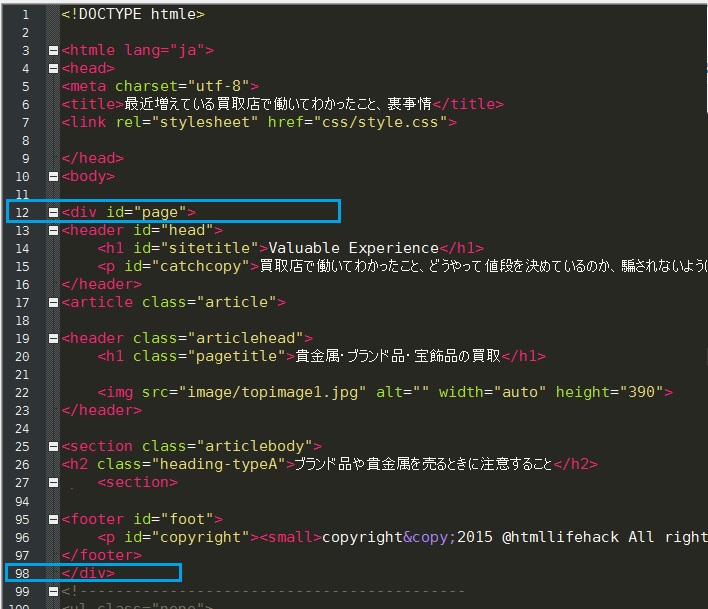Click the <small> tag on line 96
The height and width of the screenshot is (609, 708).
pos(291,537)
